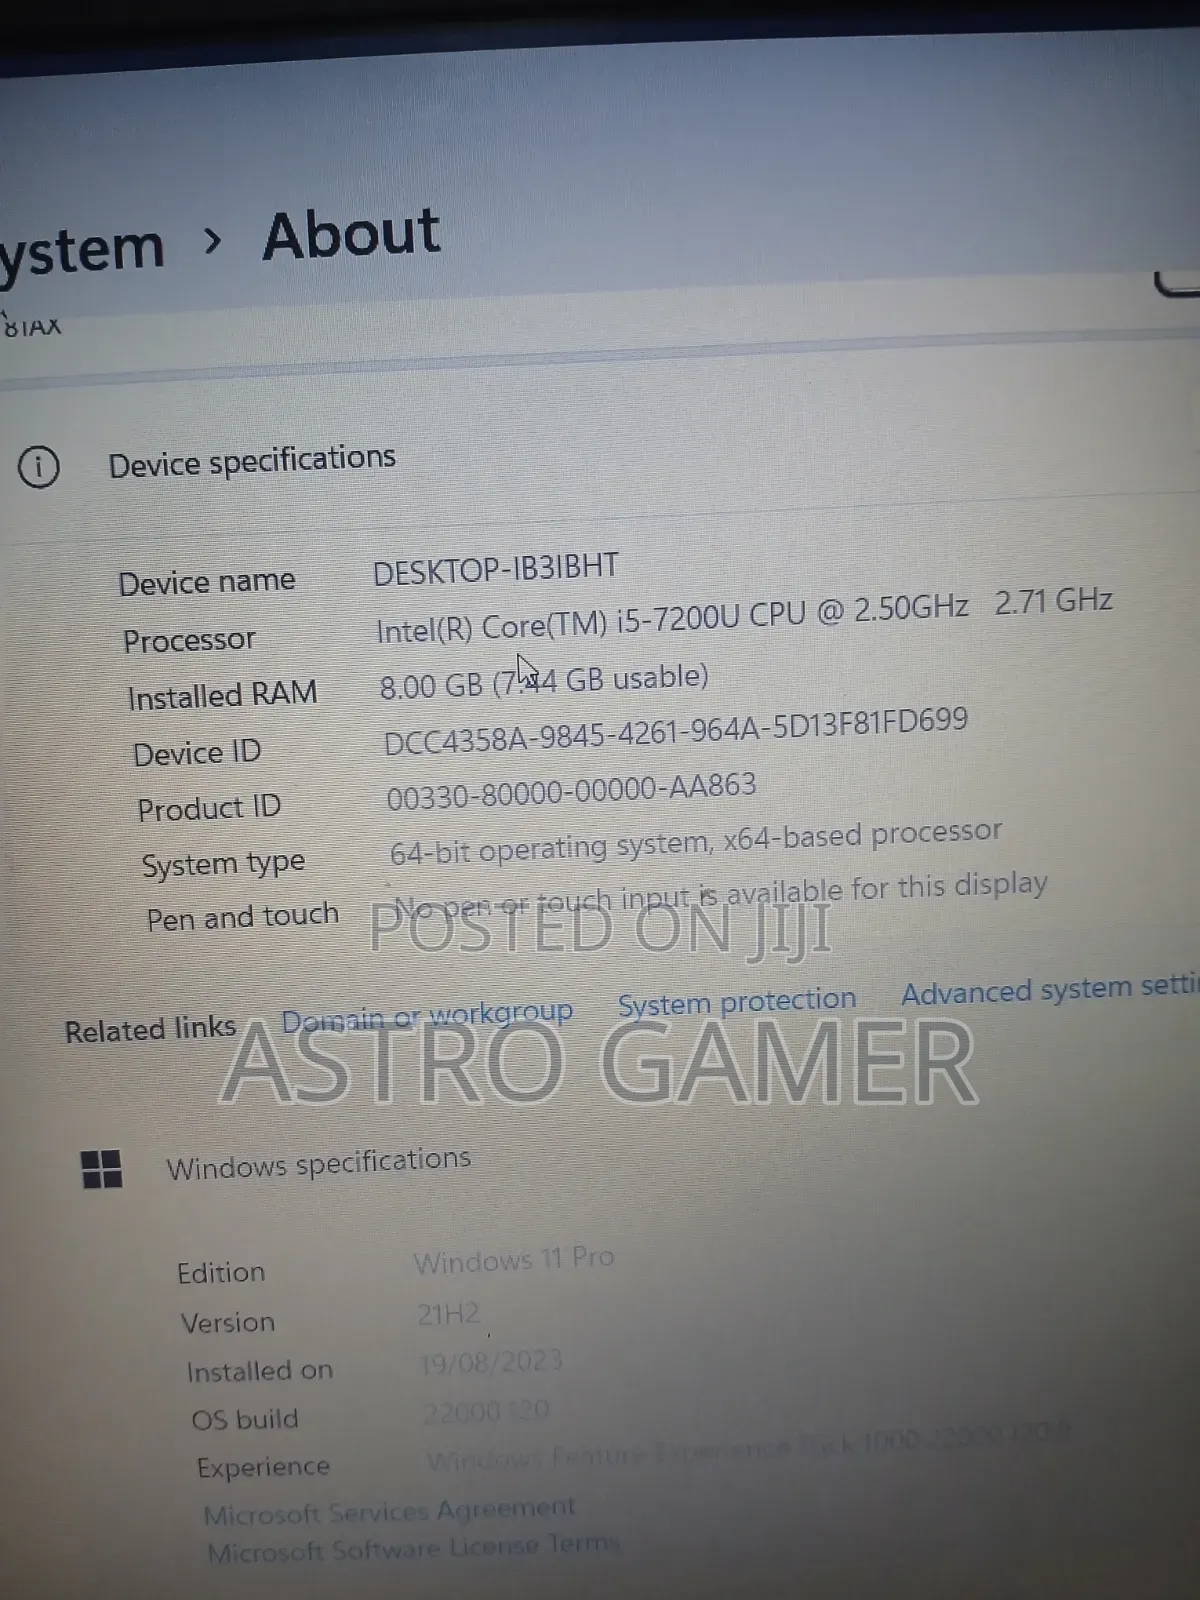Click the Device name label
Viewport: 1200px width, 1600px height.
click(x=207, y=582)
